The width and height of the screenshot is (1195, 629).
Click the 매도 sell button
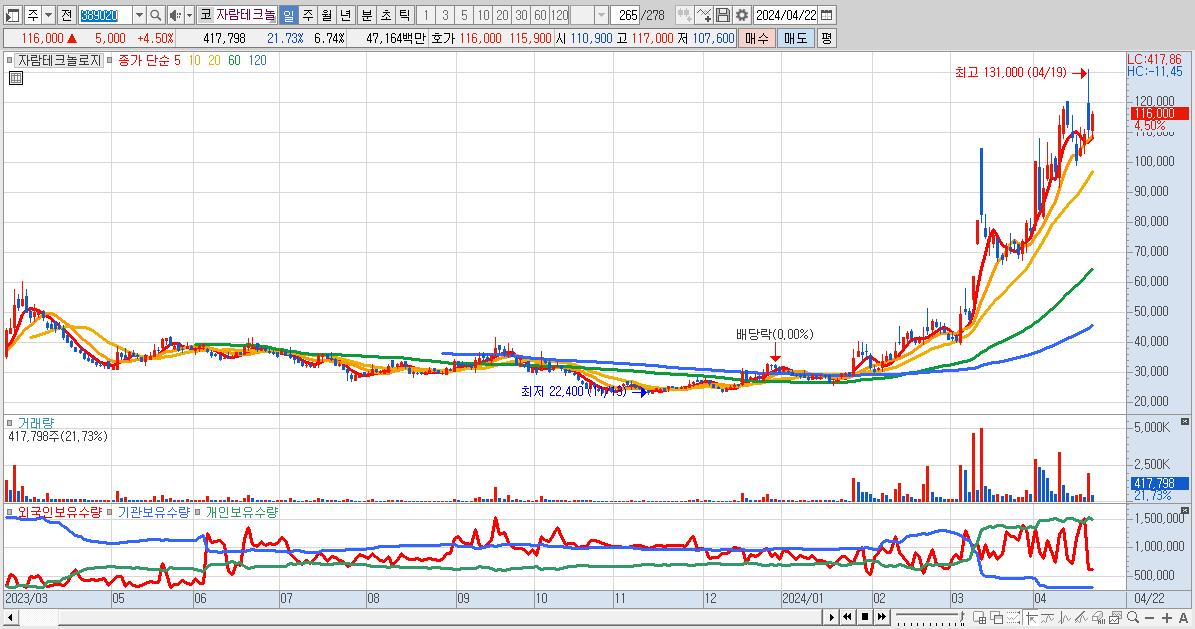tap(796, 38)
